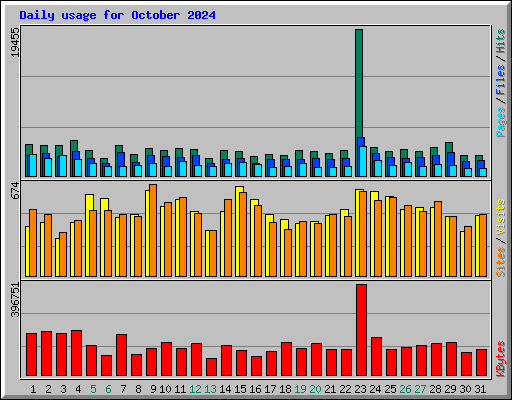Image resolution: width=512 pixels, height=400 pixels.
Task: Click the orange Sites bar for day 3
Action: [x=63, y=254]
